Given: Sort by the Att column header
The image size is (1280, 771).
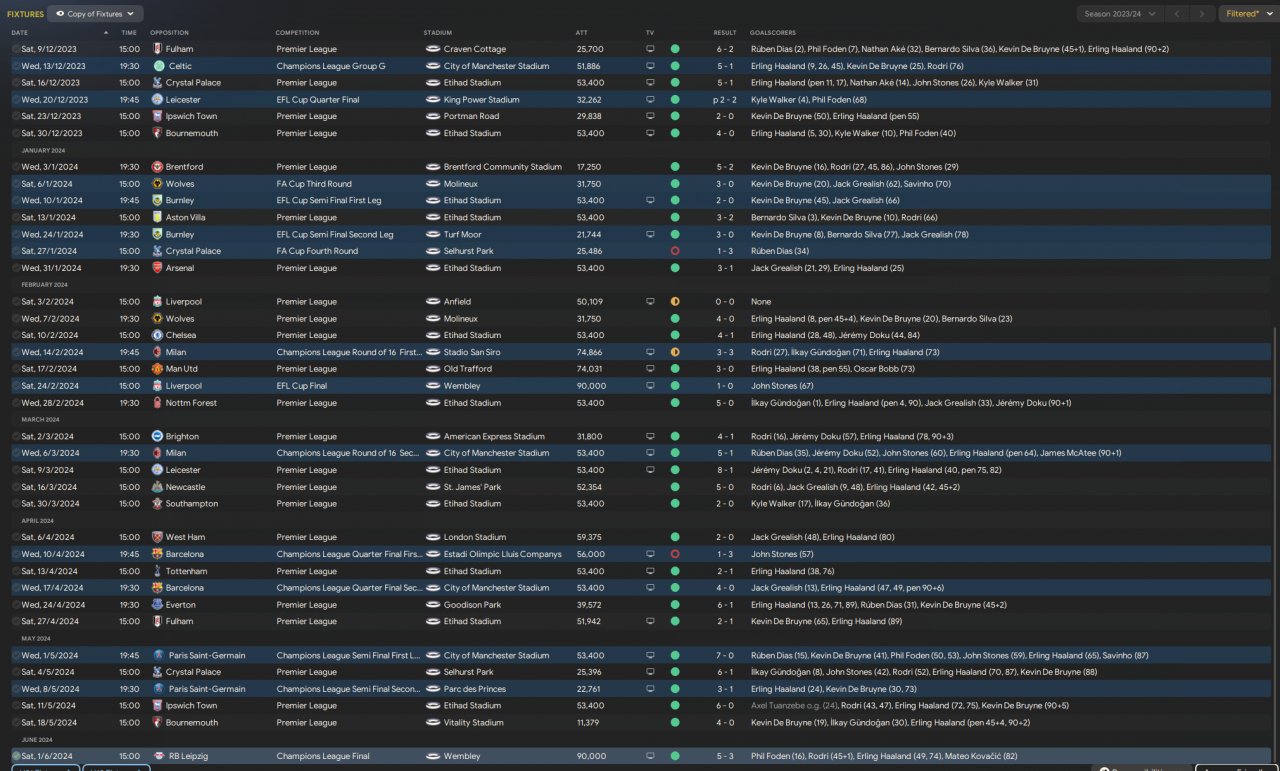Looking at the screenshot, I should coord(582,33).
